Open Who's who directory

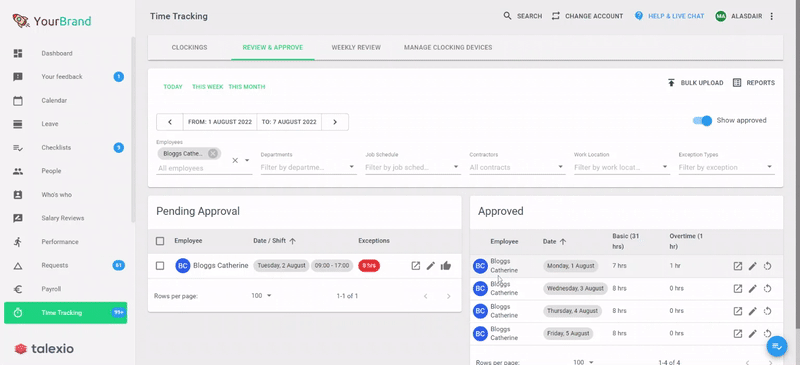pyautogui.click(x=57, y=194)
